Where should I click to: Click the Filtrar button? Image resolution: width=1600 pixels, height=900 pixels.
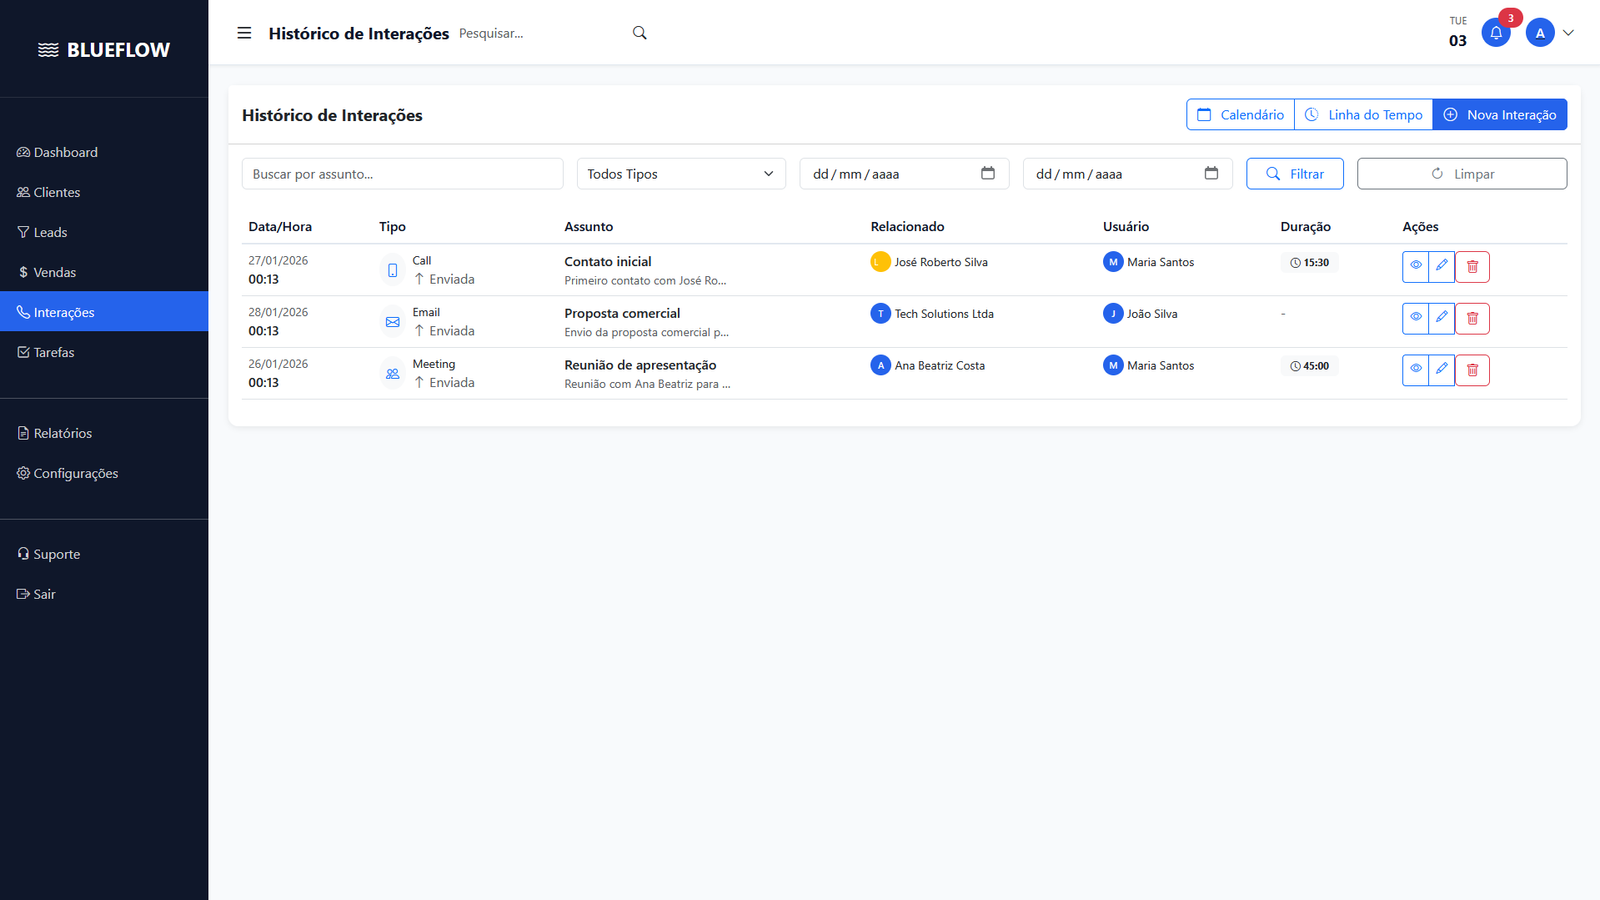pyautogui.click(x=1294, y=173)
